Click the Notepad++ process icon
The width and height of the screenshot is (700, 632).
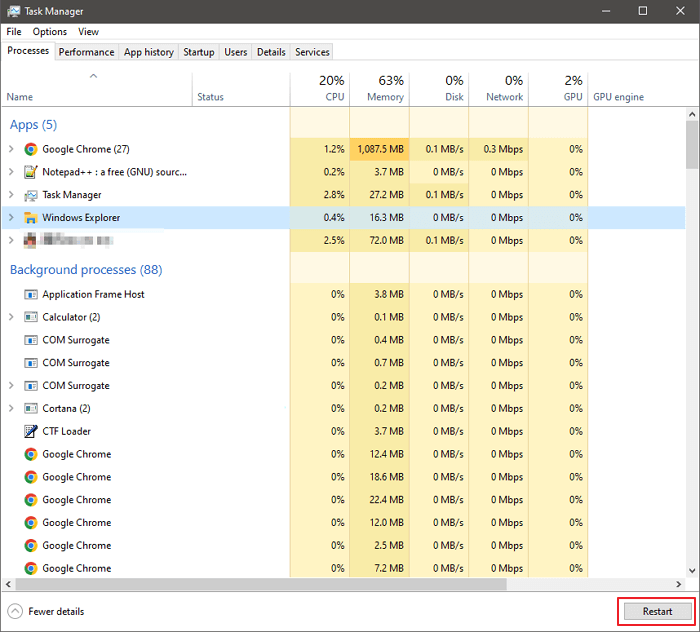tap(31, 172)
